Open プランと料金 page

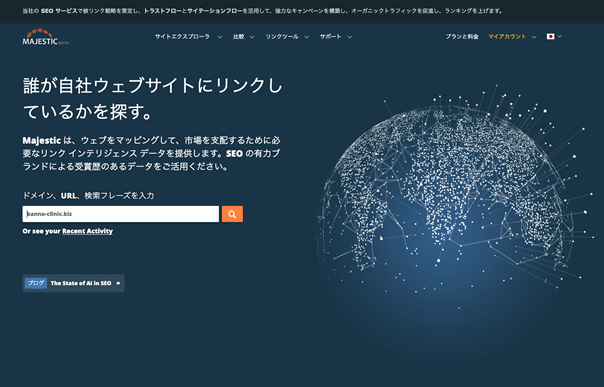coord(462,37)
